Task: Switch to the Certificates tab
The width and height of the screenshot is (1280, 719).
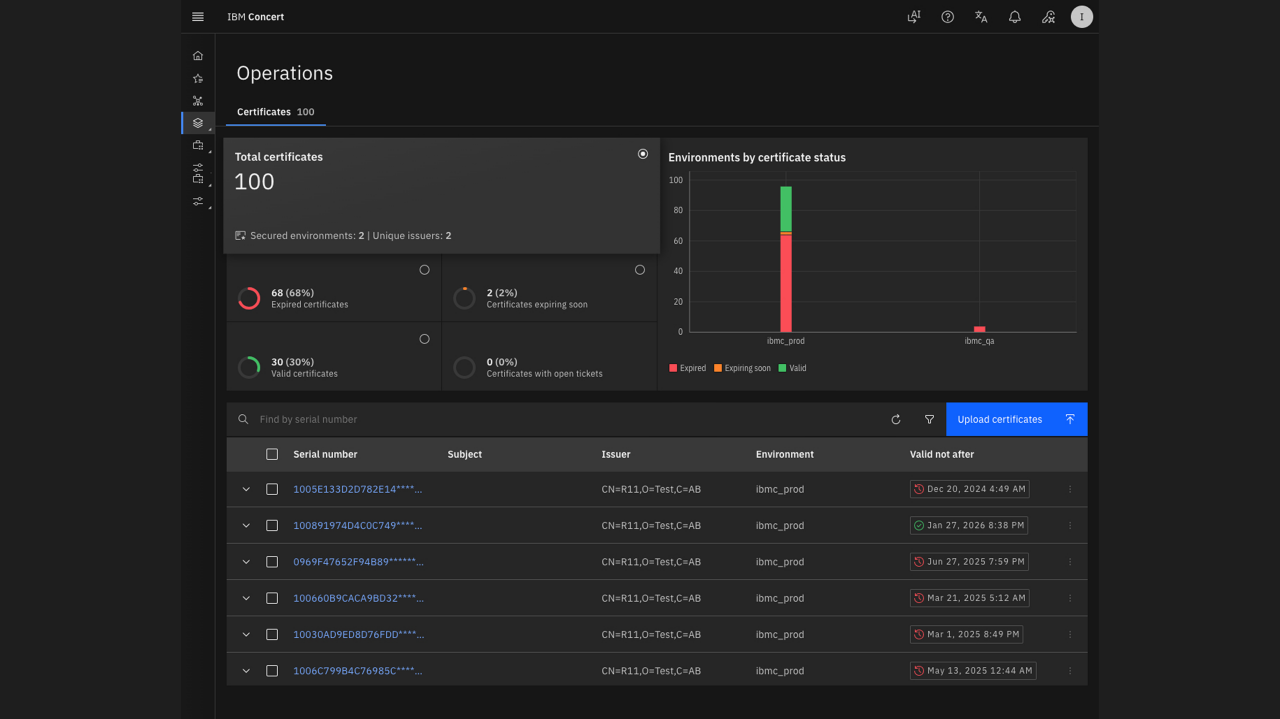Action: pyautogui.click(x=276, y=112)
